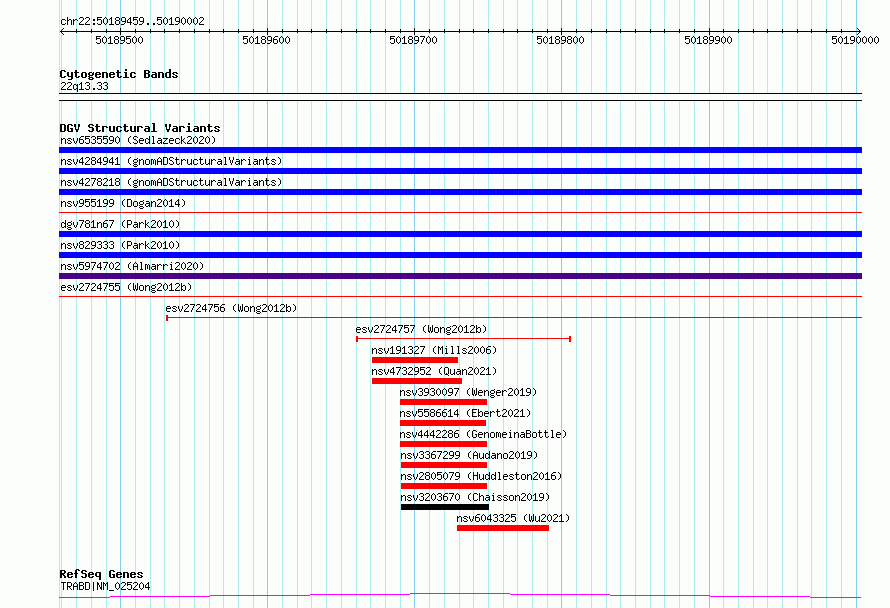Click the nsv3367299 (Audano2019) label
Screen dimensions: 890x608
click(469, 455)
